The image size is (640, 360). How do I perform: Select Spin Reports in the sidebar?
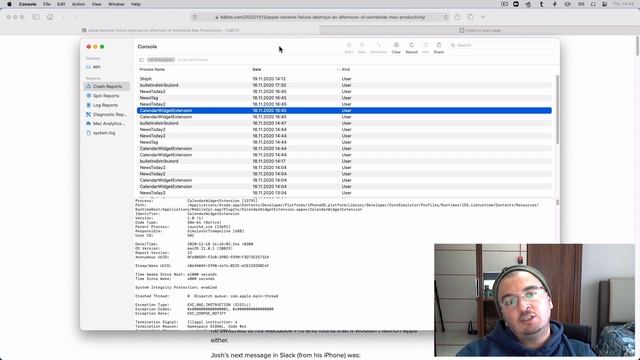(x=107, y=96)
